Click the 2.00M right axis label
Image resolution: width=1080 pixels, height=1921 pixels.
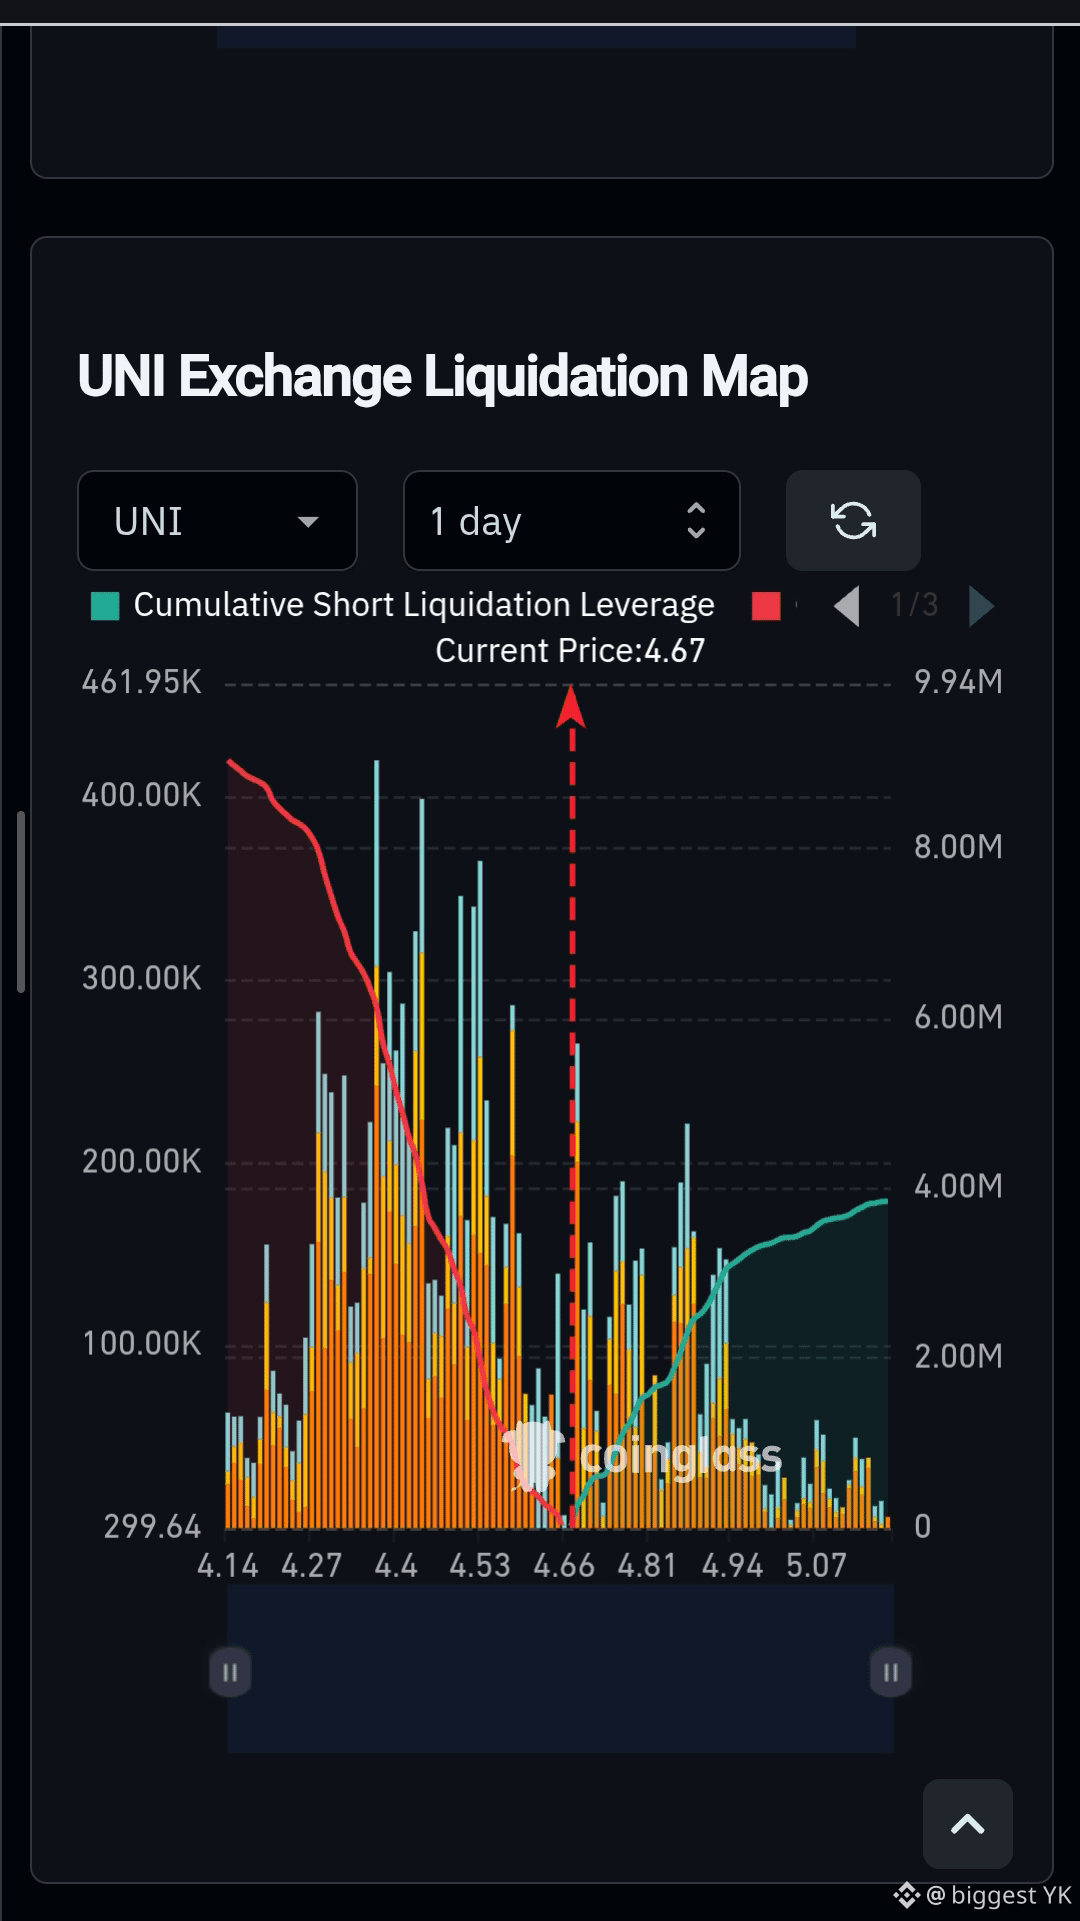pyautogui.click(x=958, y=1356)
